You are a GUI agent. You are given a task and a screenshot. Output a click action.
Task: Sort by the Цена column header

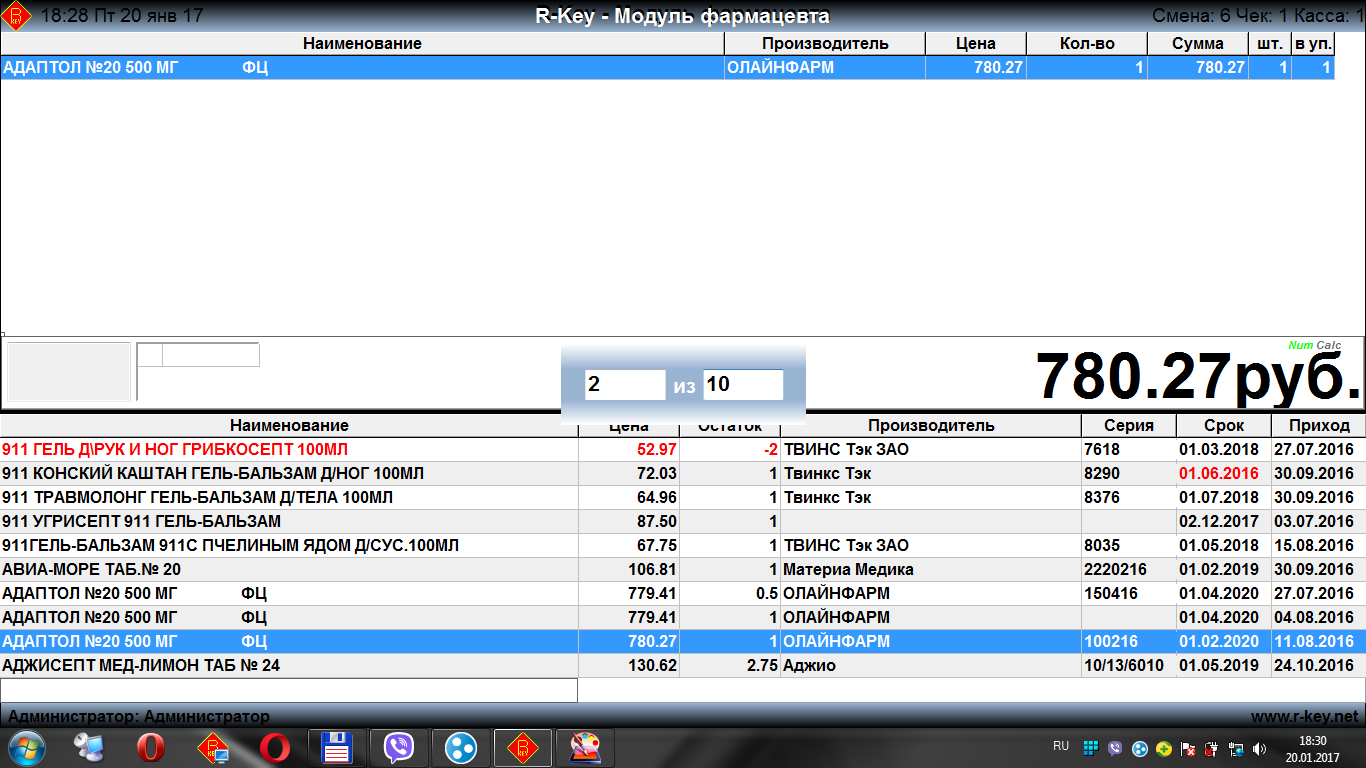point(630,424)
